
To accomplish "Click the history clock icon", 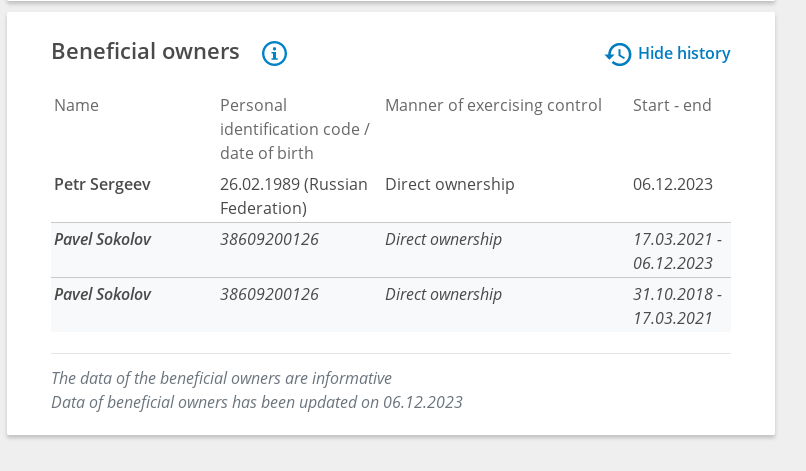I will coord(618,54).
